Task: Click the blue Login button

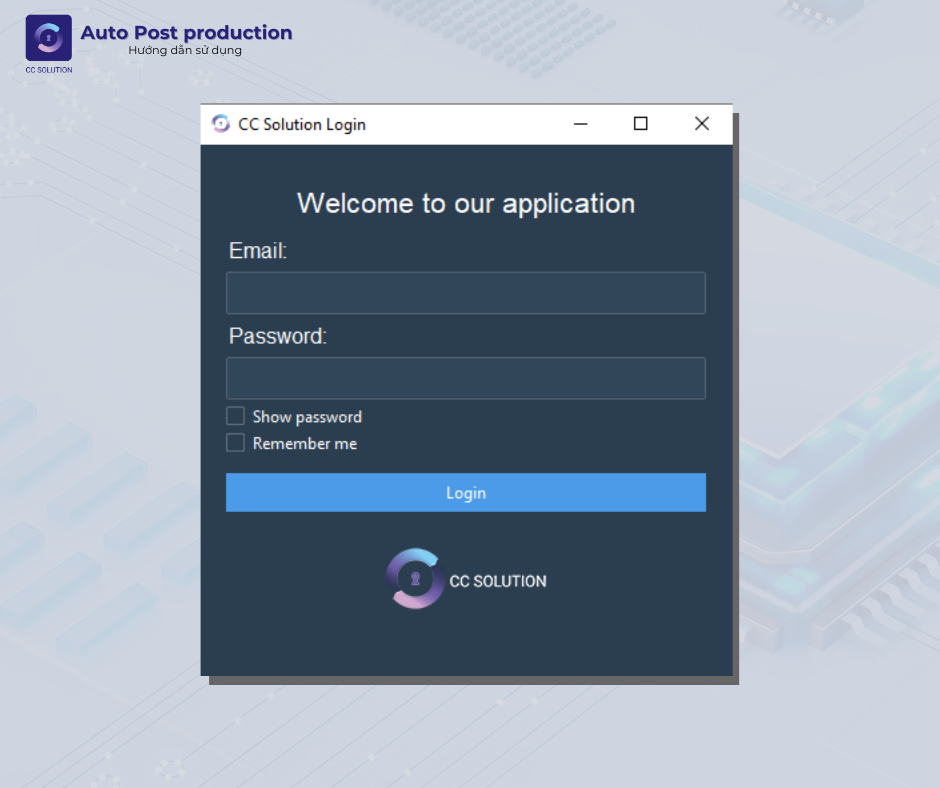Action: [x=466, y=492]
